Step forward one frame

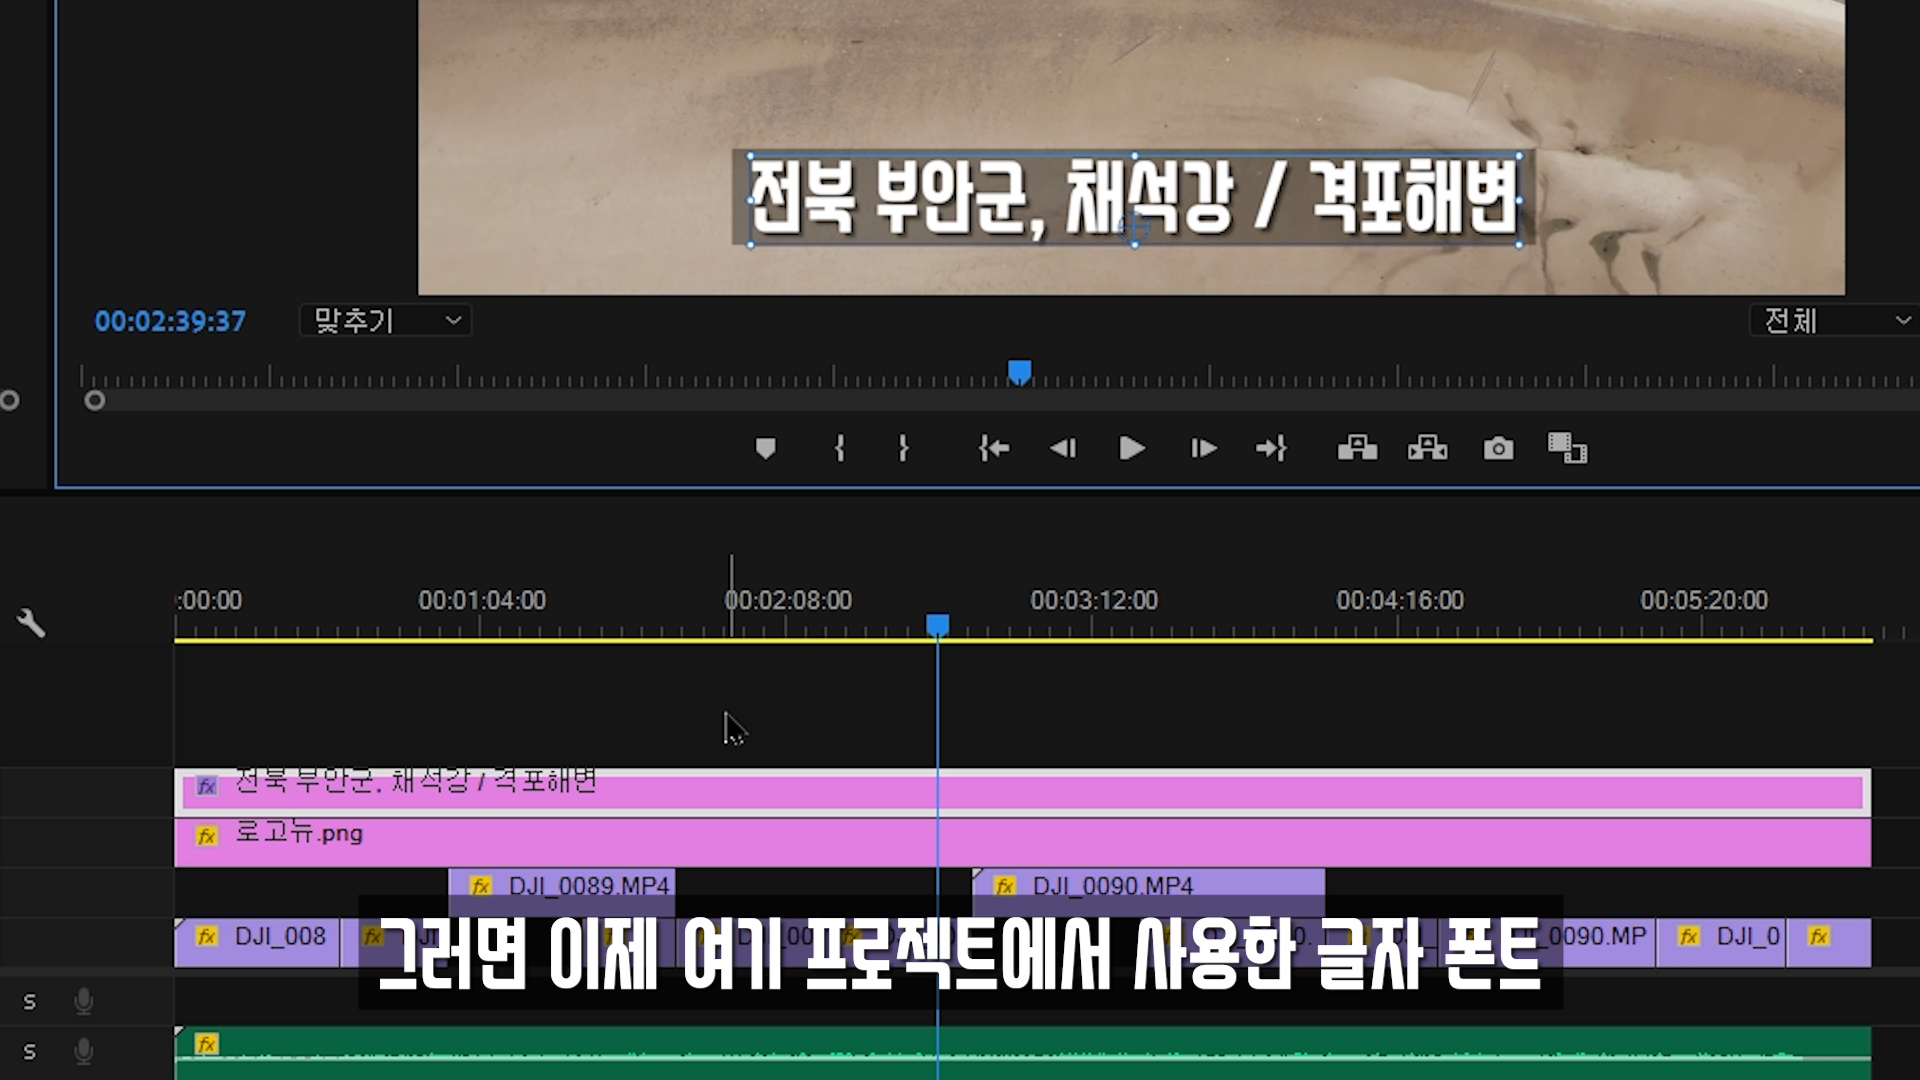pyautogui.click(x=1204, y=448)
